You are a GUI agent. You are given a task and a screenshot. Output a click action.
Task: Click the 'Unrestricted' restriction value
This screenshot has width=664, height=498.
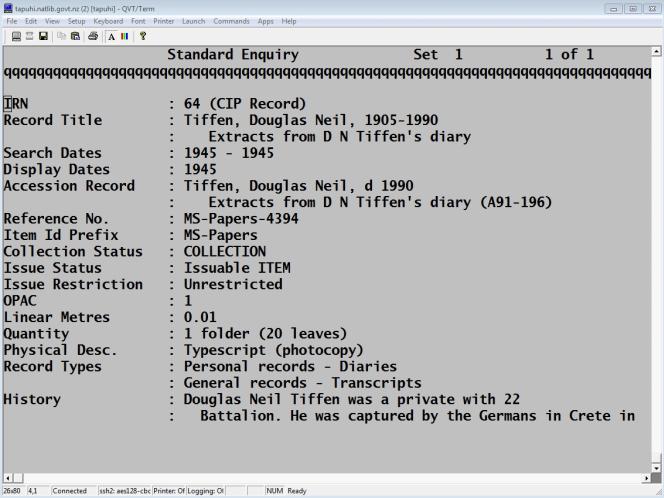point(233,285)
